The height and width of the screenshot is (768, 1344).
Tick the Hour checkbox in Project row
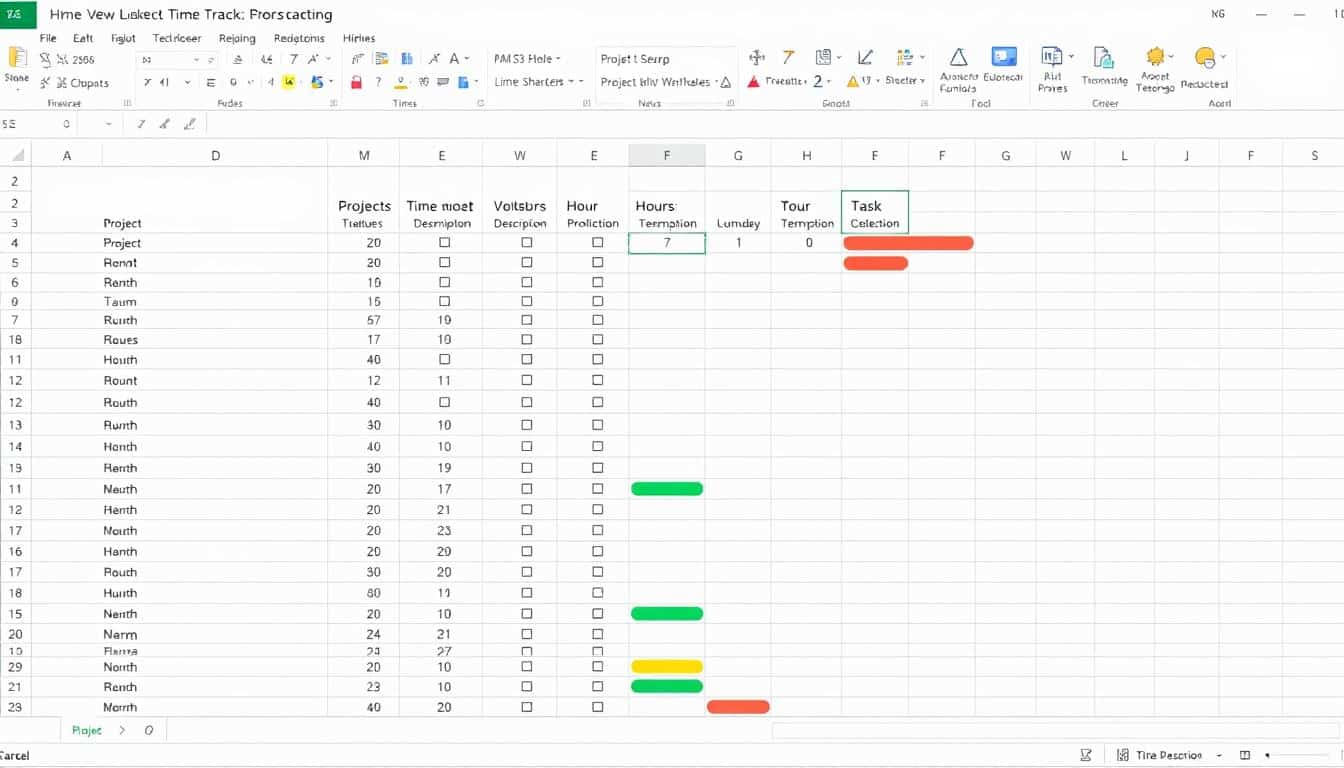(x=598, y=243)
